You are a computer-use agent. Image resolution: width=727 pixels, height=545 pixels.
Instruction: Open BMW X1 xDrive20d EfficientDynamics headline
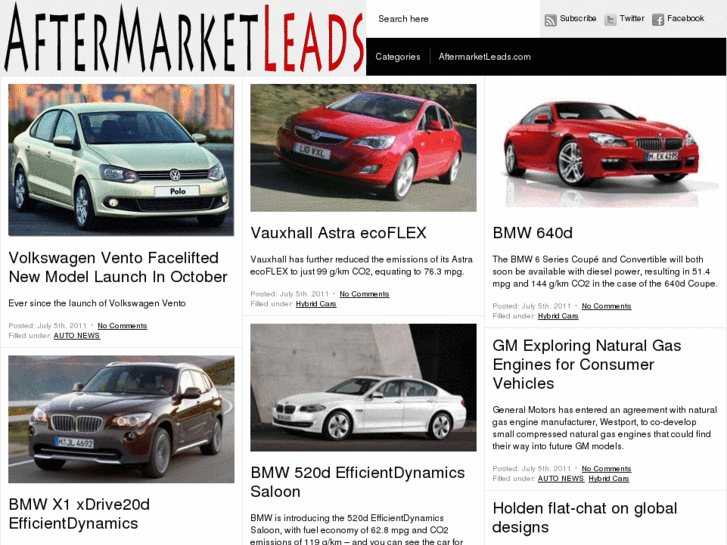coord(79,514)
